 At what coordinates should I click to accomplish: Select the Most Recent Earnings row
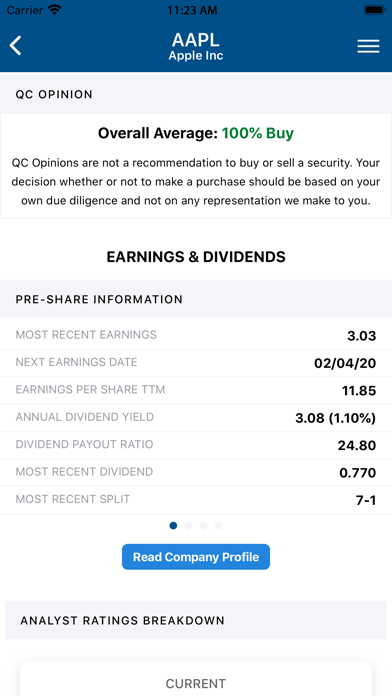point(196,336)
